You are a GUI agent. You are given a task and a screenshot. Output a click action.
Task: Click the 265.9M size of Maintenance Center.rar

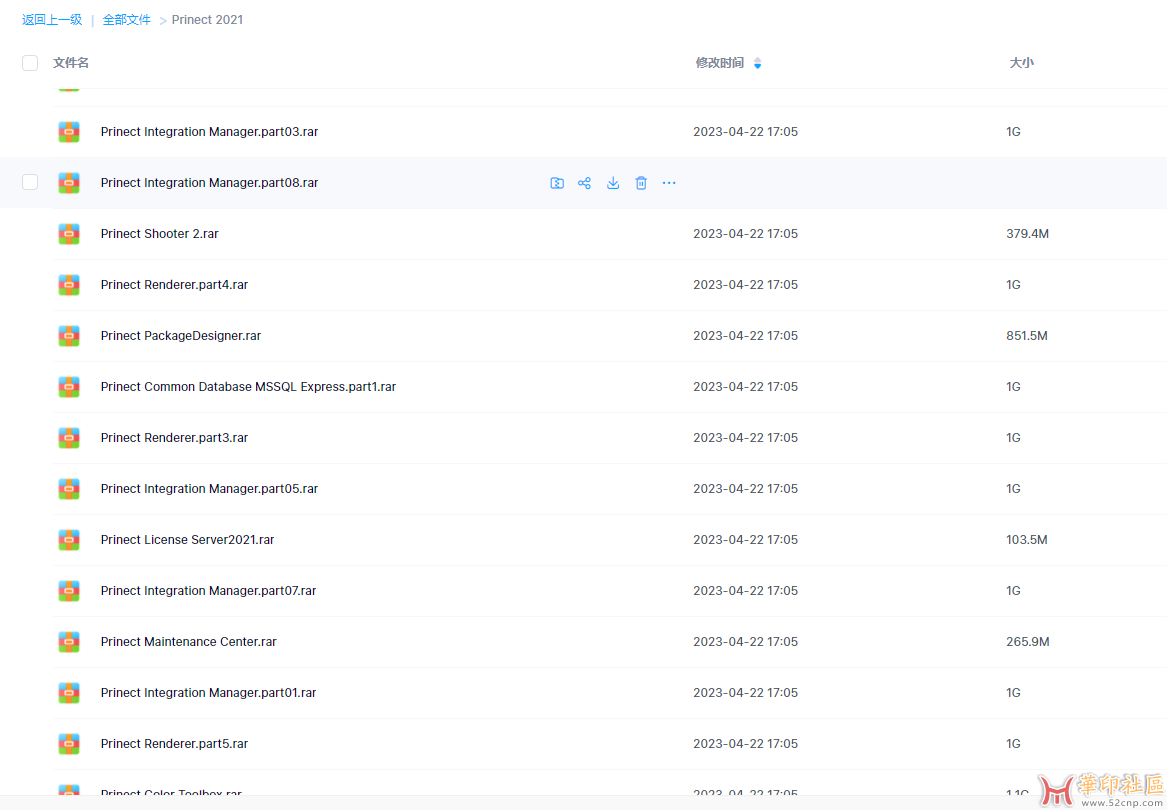1028,642
